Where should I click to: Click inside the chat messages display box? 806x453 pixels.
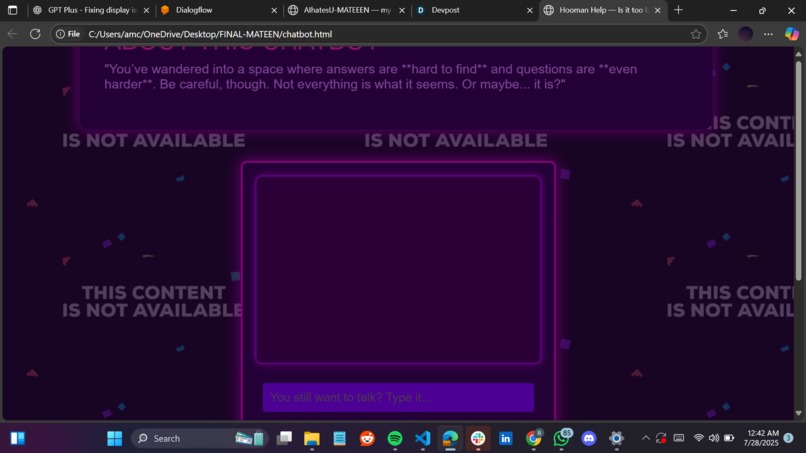[x=398, y=269]
